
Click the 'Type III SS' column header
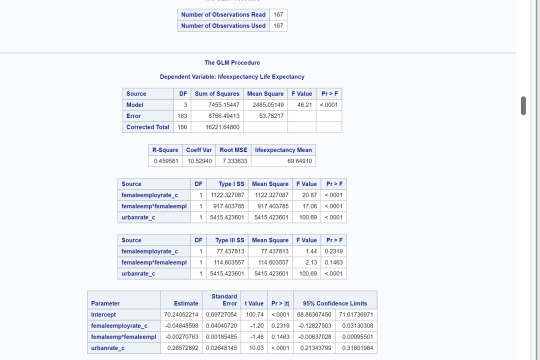pos(230,240)
